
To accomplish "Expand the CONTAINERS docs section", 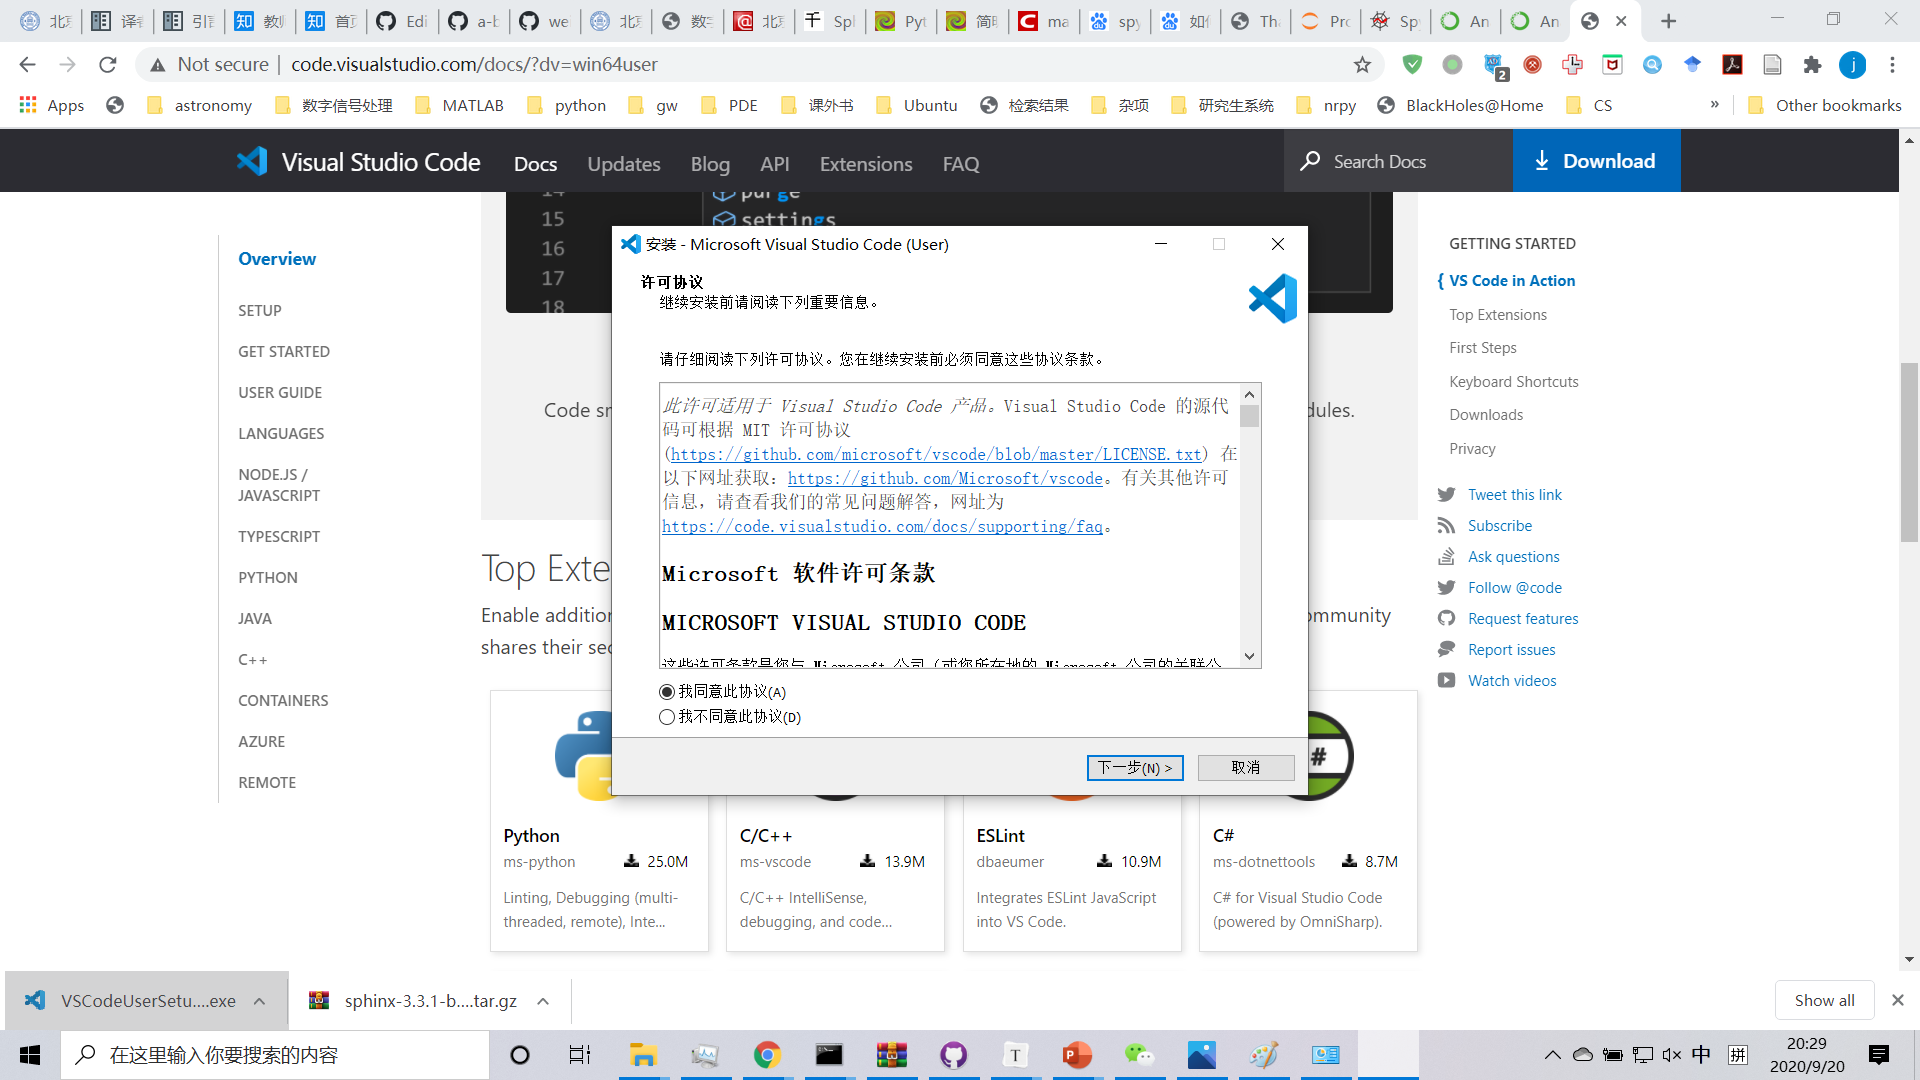I will tap(283, 701).
